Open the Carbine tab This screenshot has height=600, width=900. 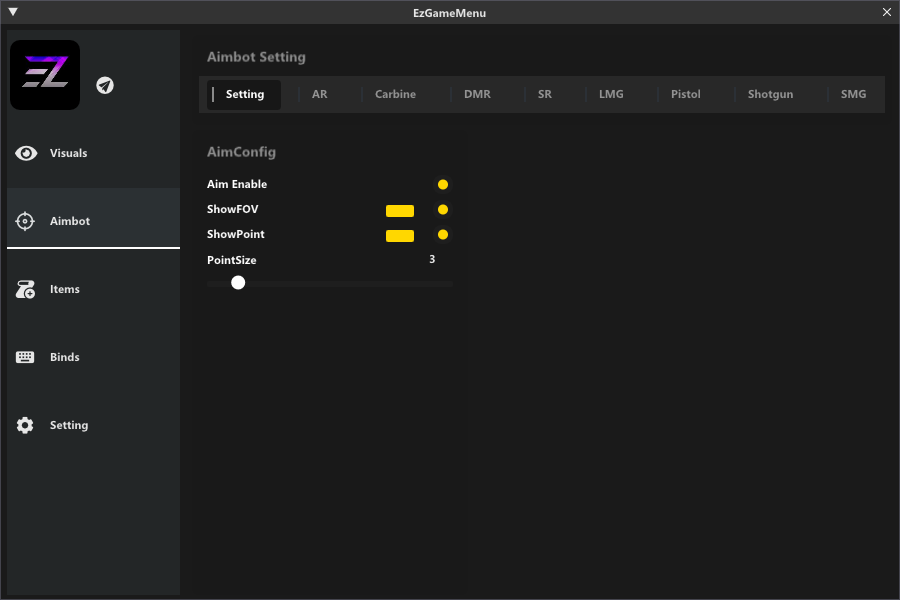pos(395,94)
